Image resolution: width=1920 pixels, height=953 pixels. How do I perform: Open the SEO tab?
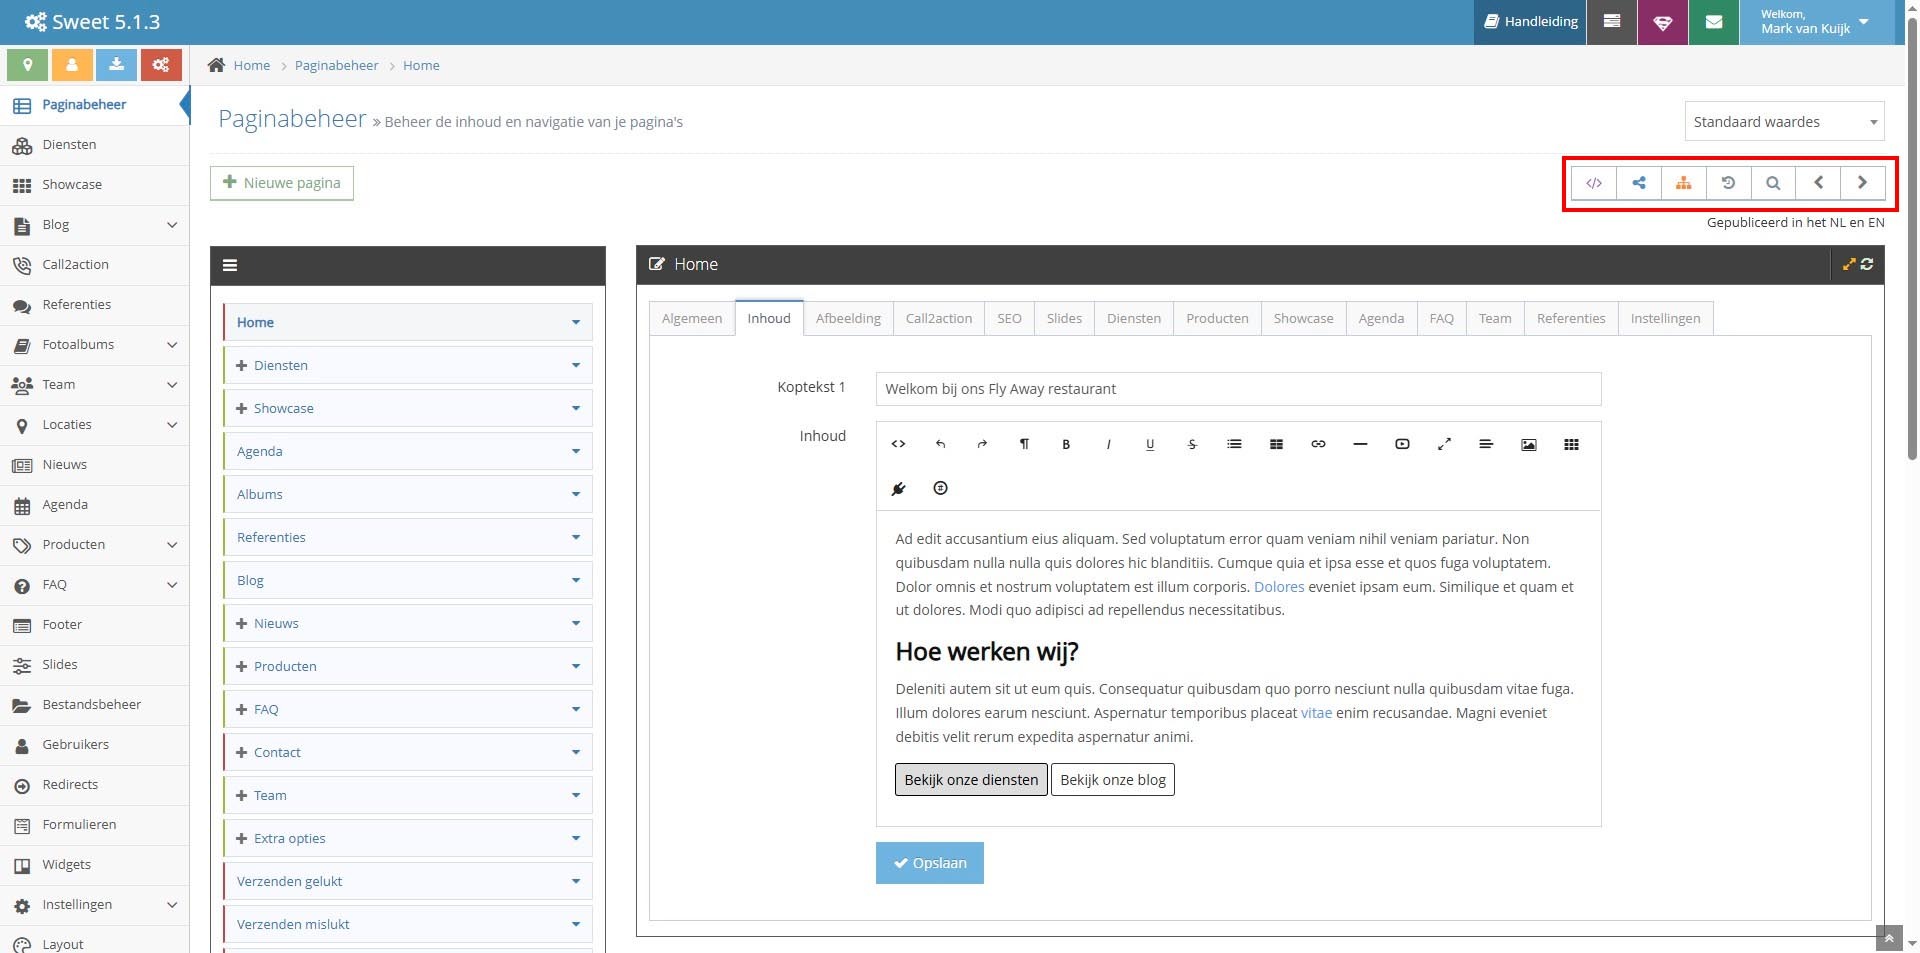[x=1009, y=318]
